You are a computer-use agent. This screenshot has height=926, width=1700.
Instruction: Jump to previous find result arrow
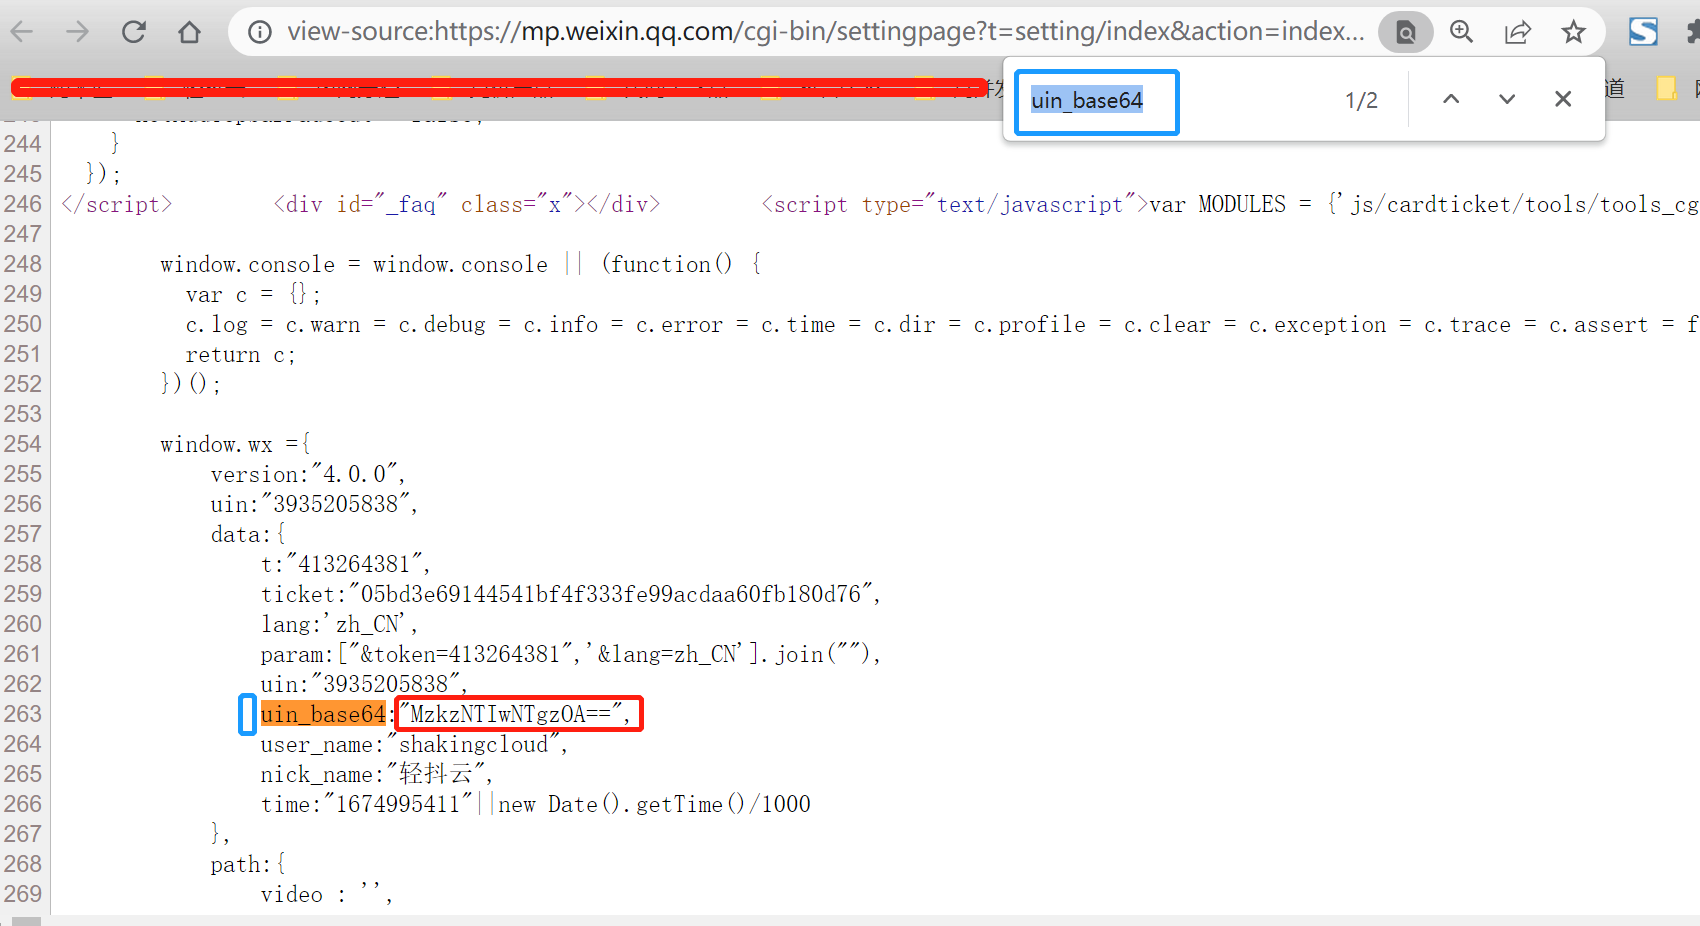tap(1451, 99)
